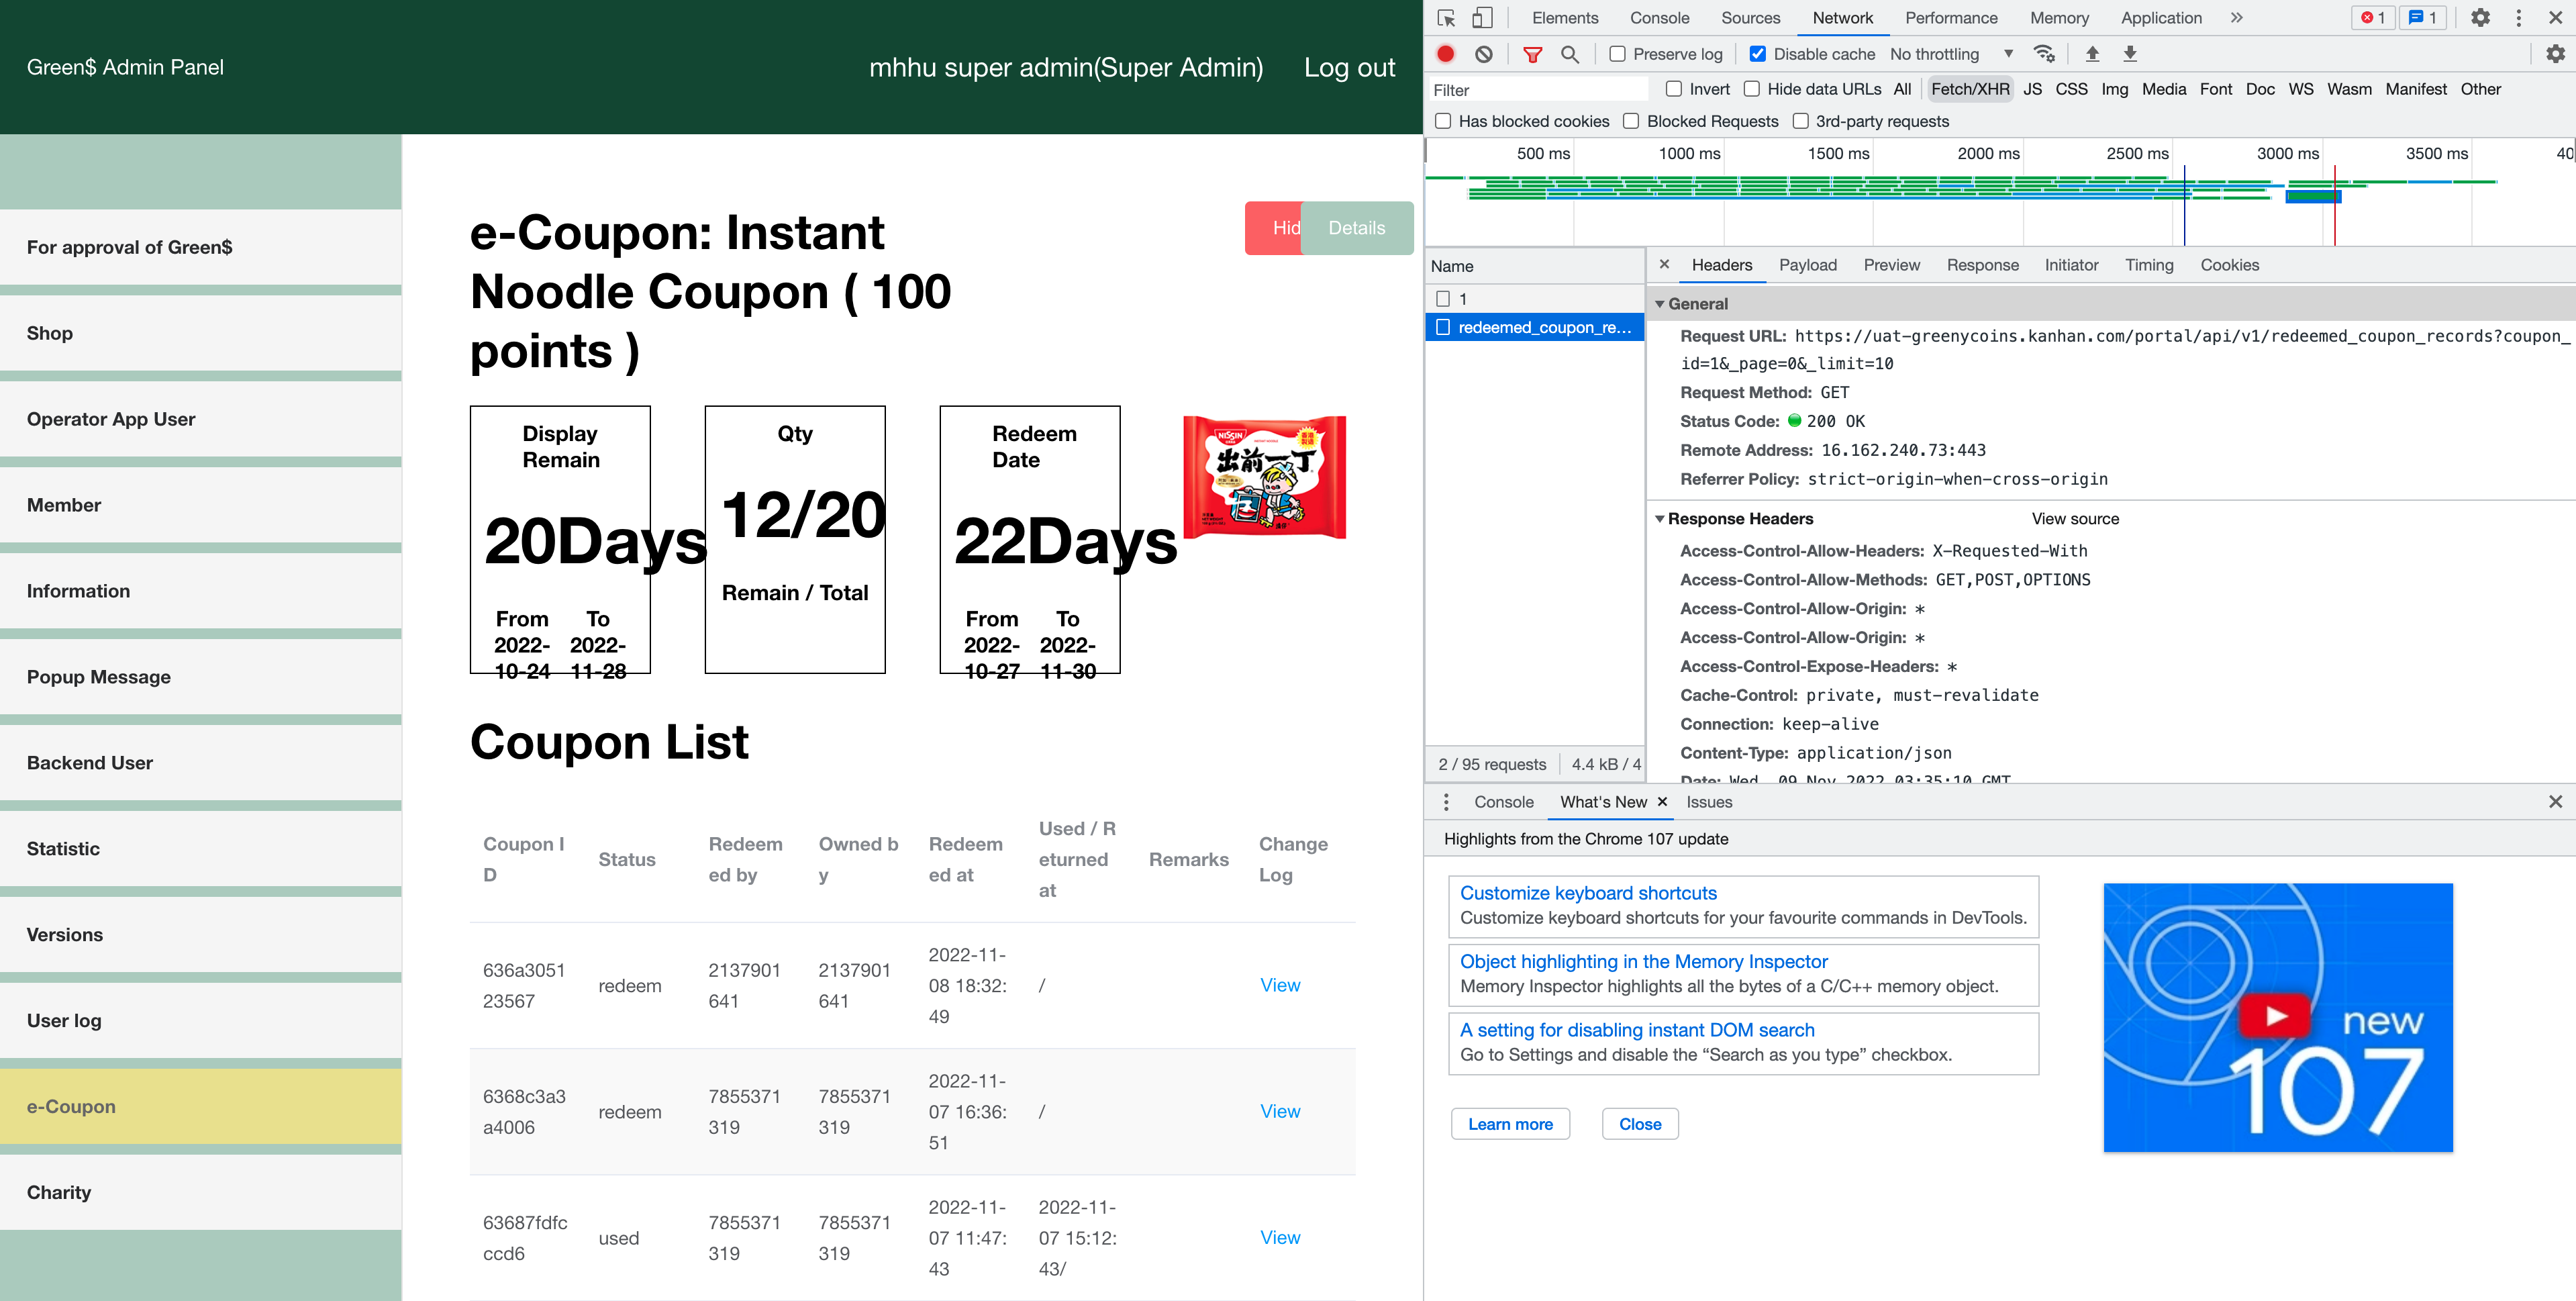Toggle the device toolbar icon
Screen dimensions: 2576x1301
(x=1482, y=18)
